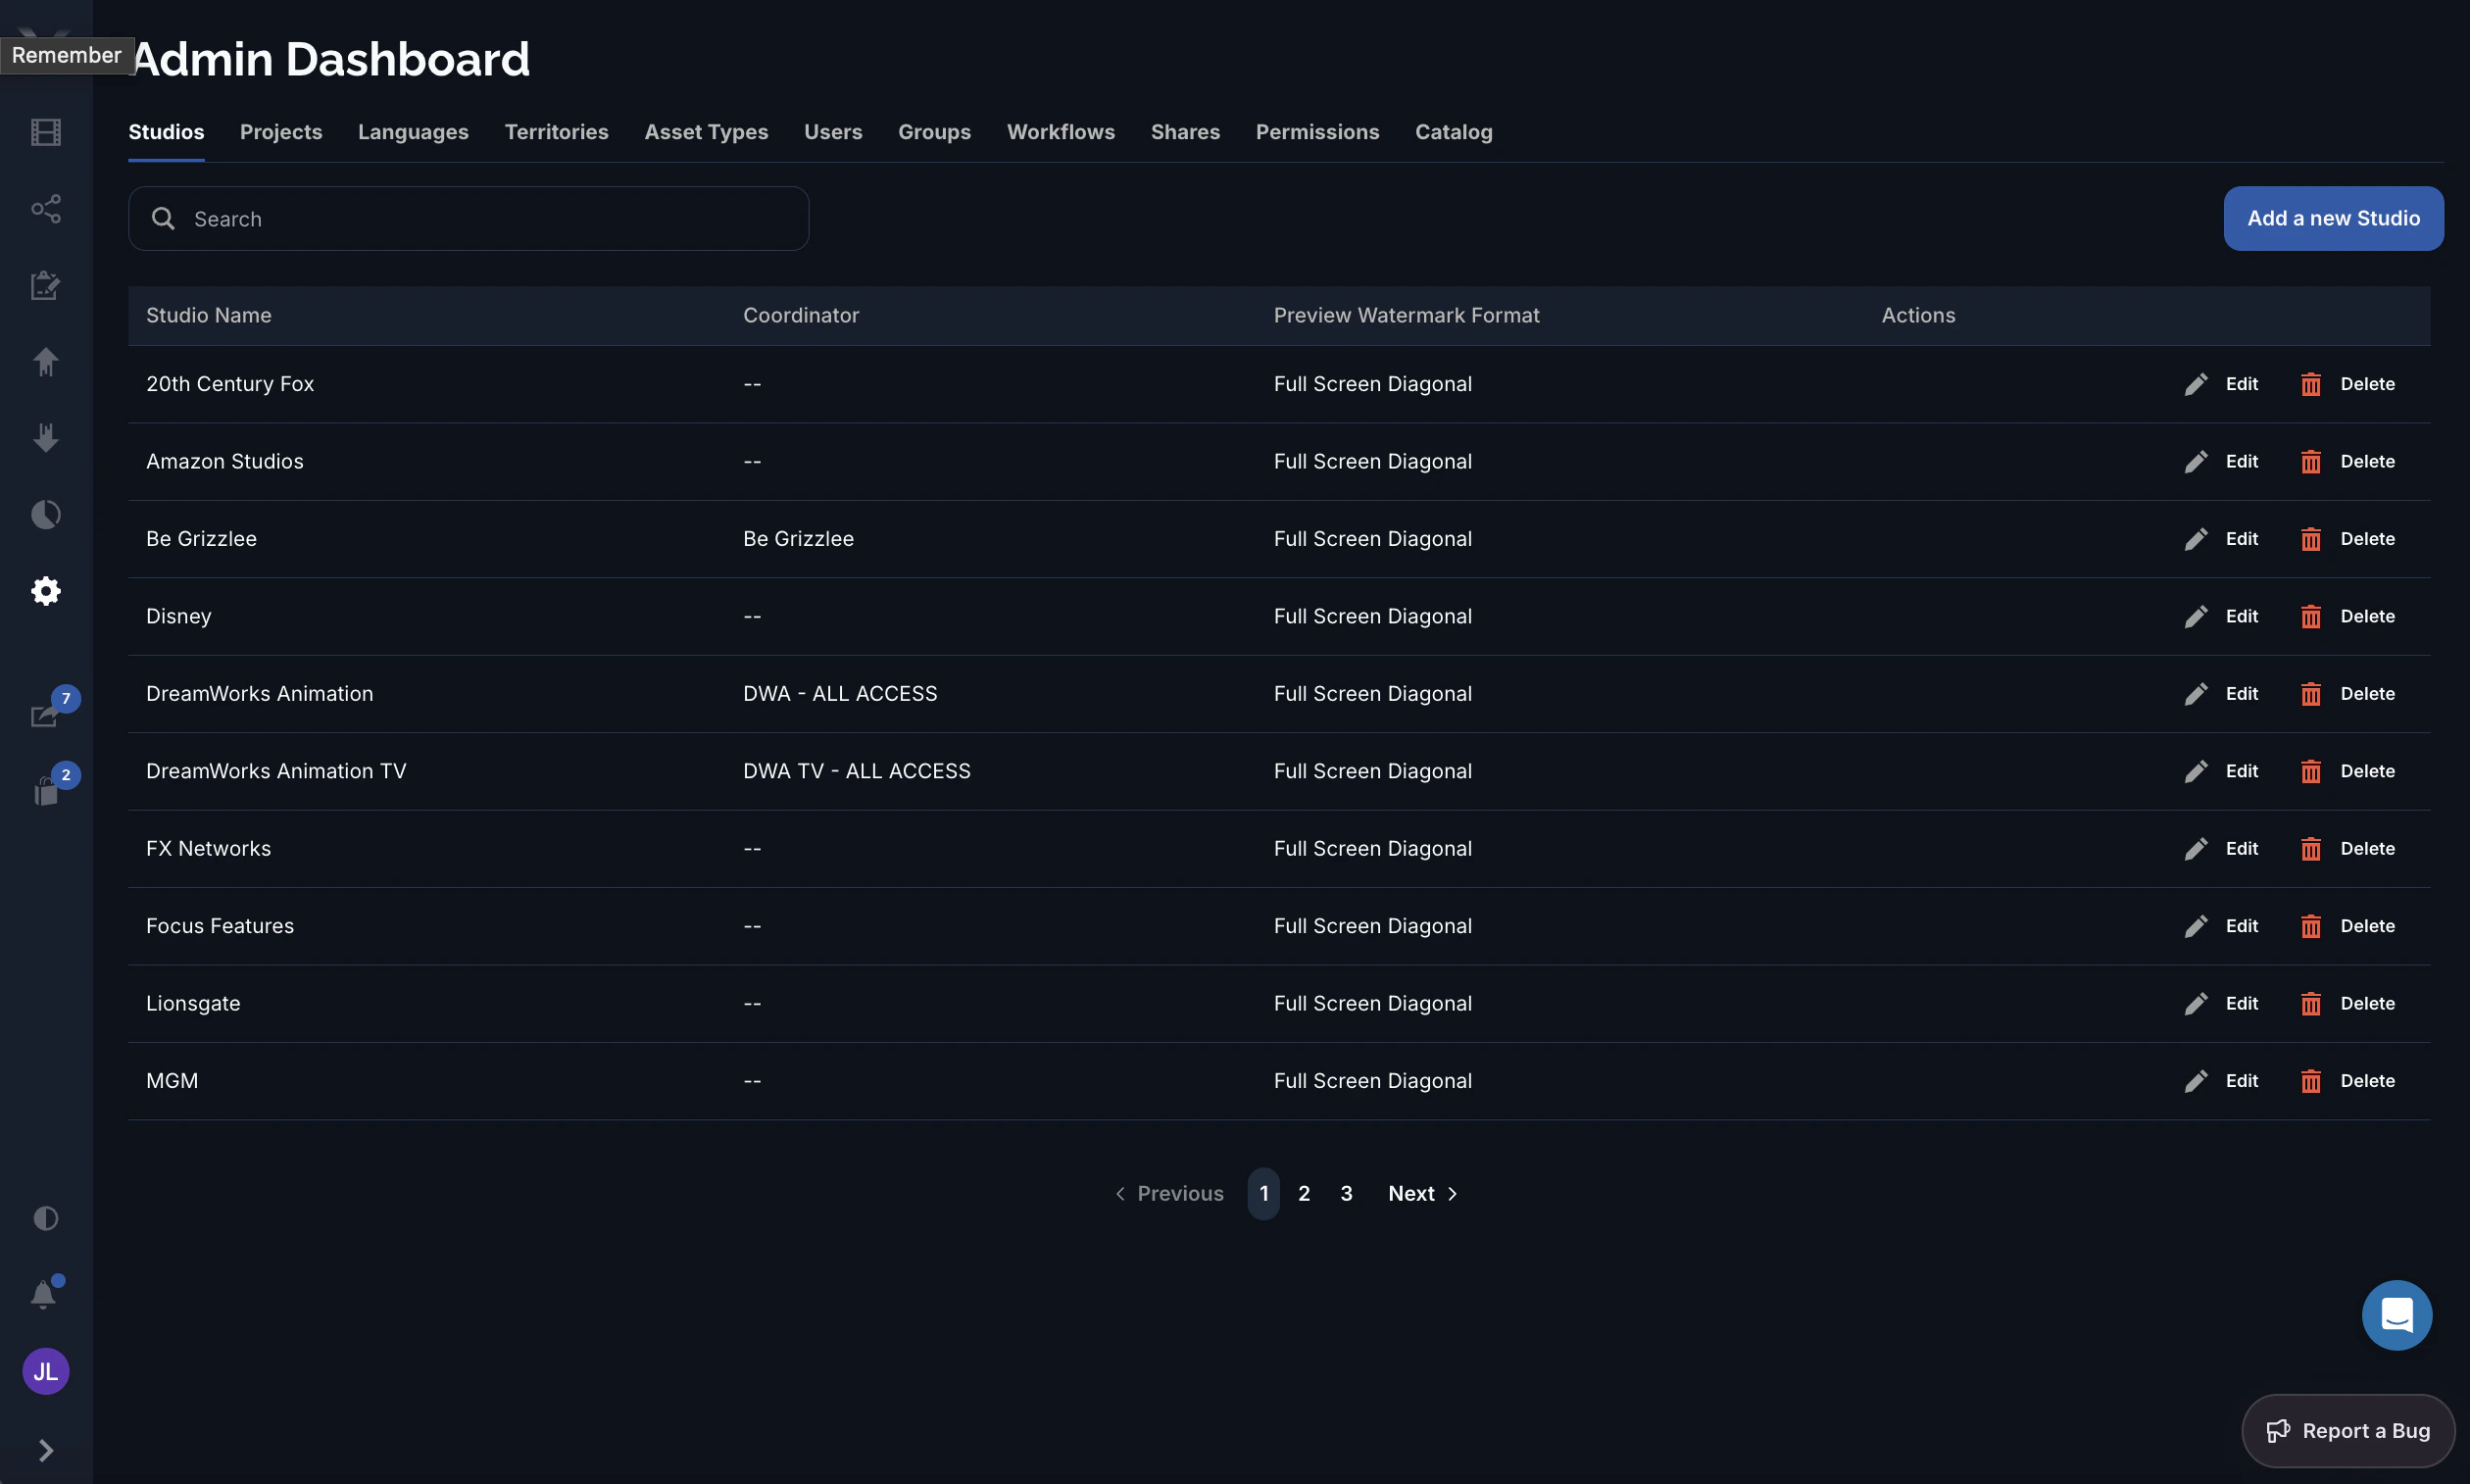
Task: Click the DreamWorks Animation TV studio name
Action: point(276,771)
